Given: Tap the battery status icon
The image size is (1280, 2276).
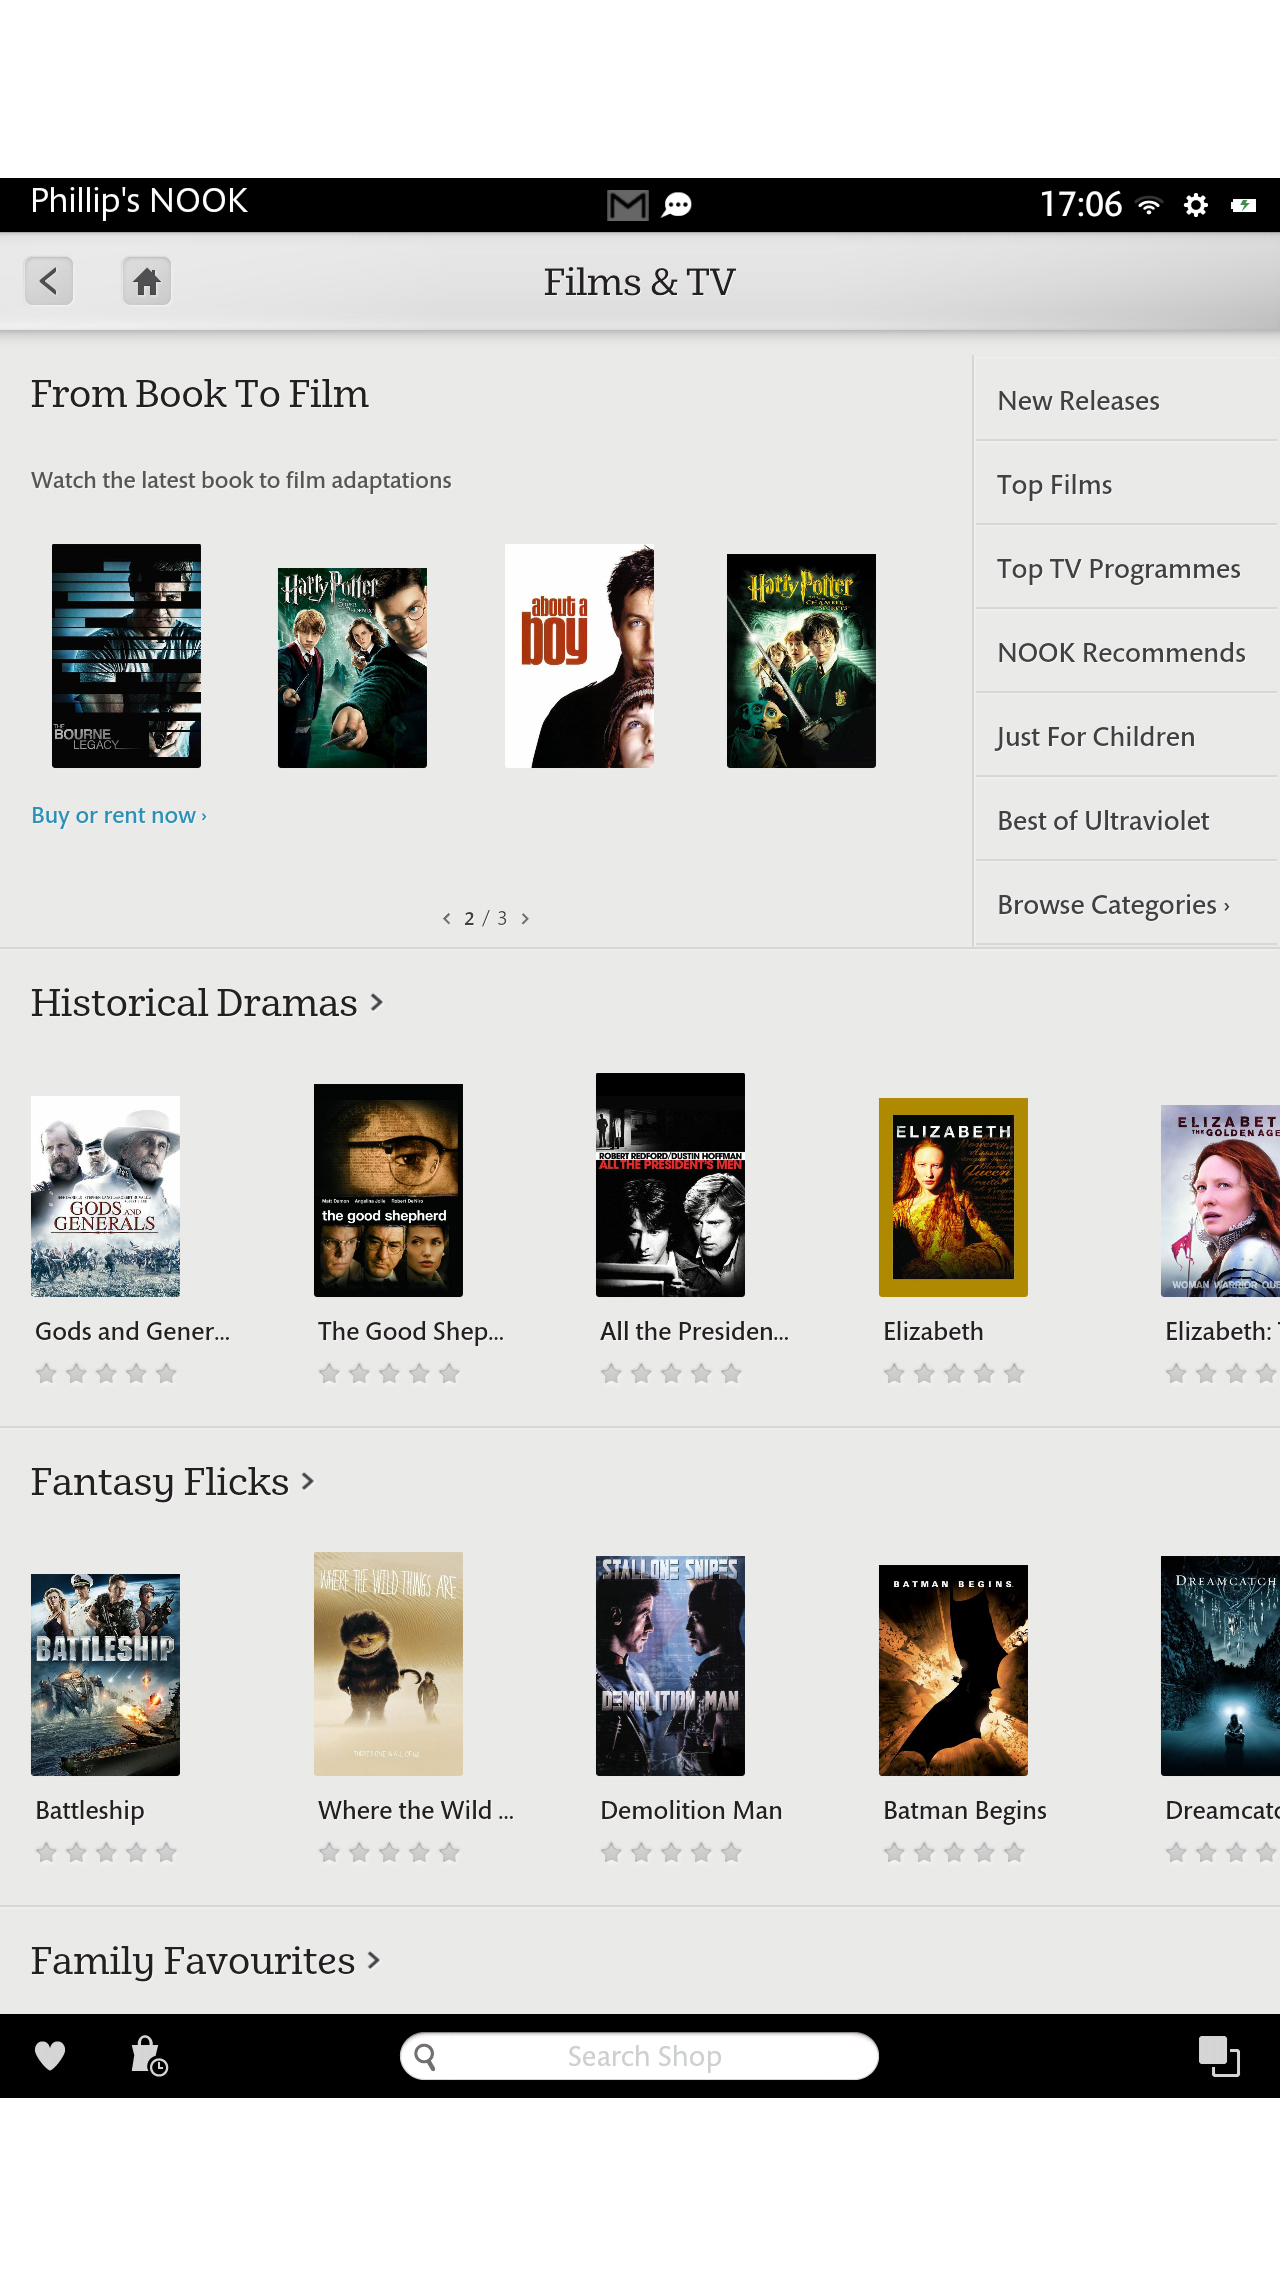Looking at the screenshot, I should click(1244, 205).
